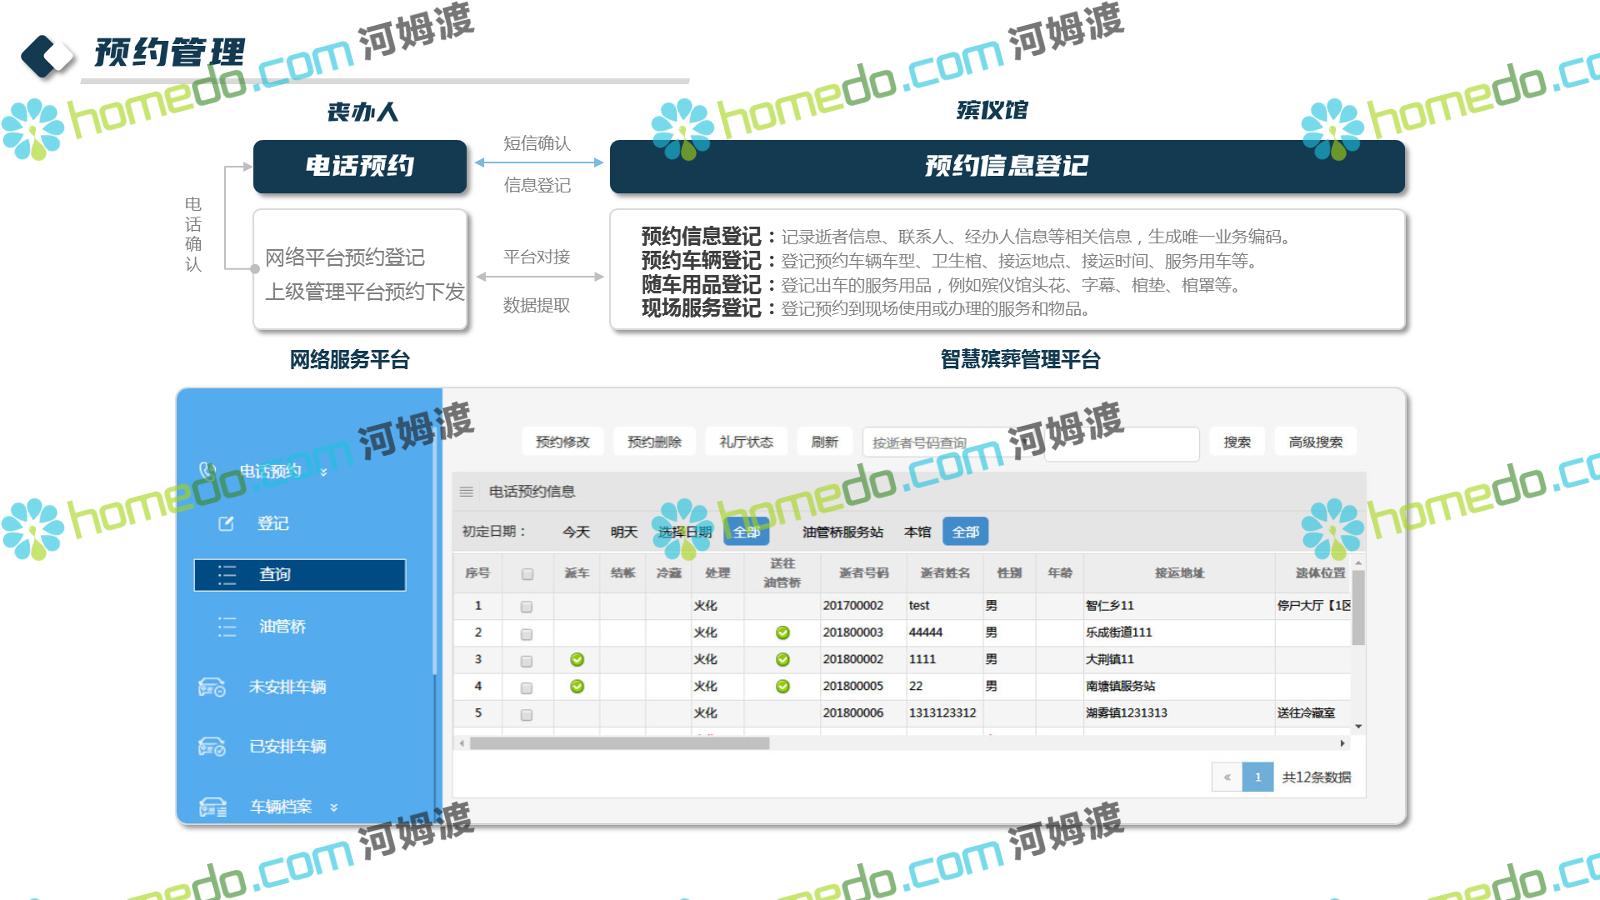1600x900 pixels.
Task: Click the vertical scrollbar down arrow
Action: (1358, 727)
